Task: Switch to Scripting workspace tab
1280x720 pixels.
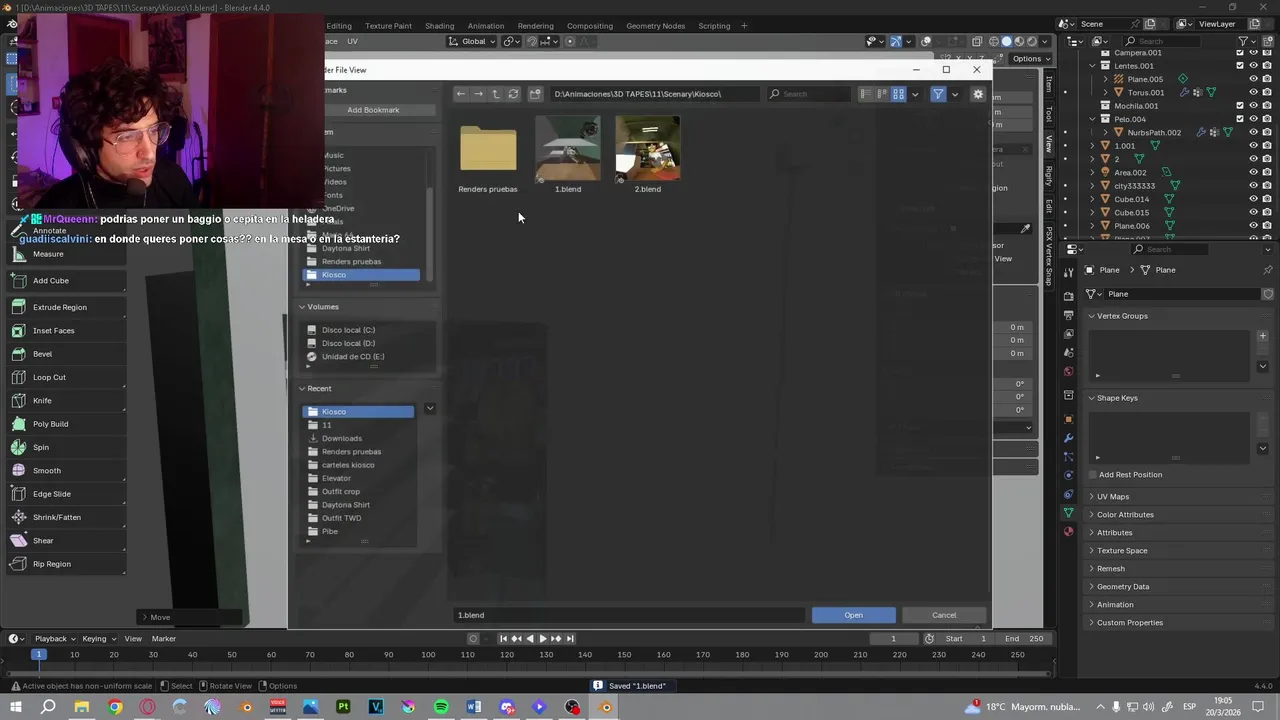Action: pyautogui.click(x=714, y=26)
